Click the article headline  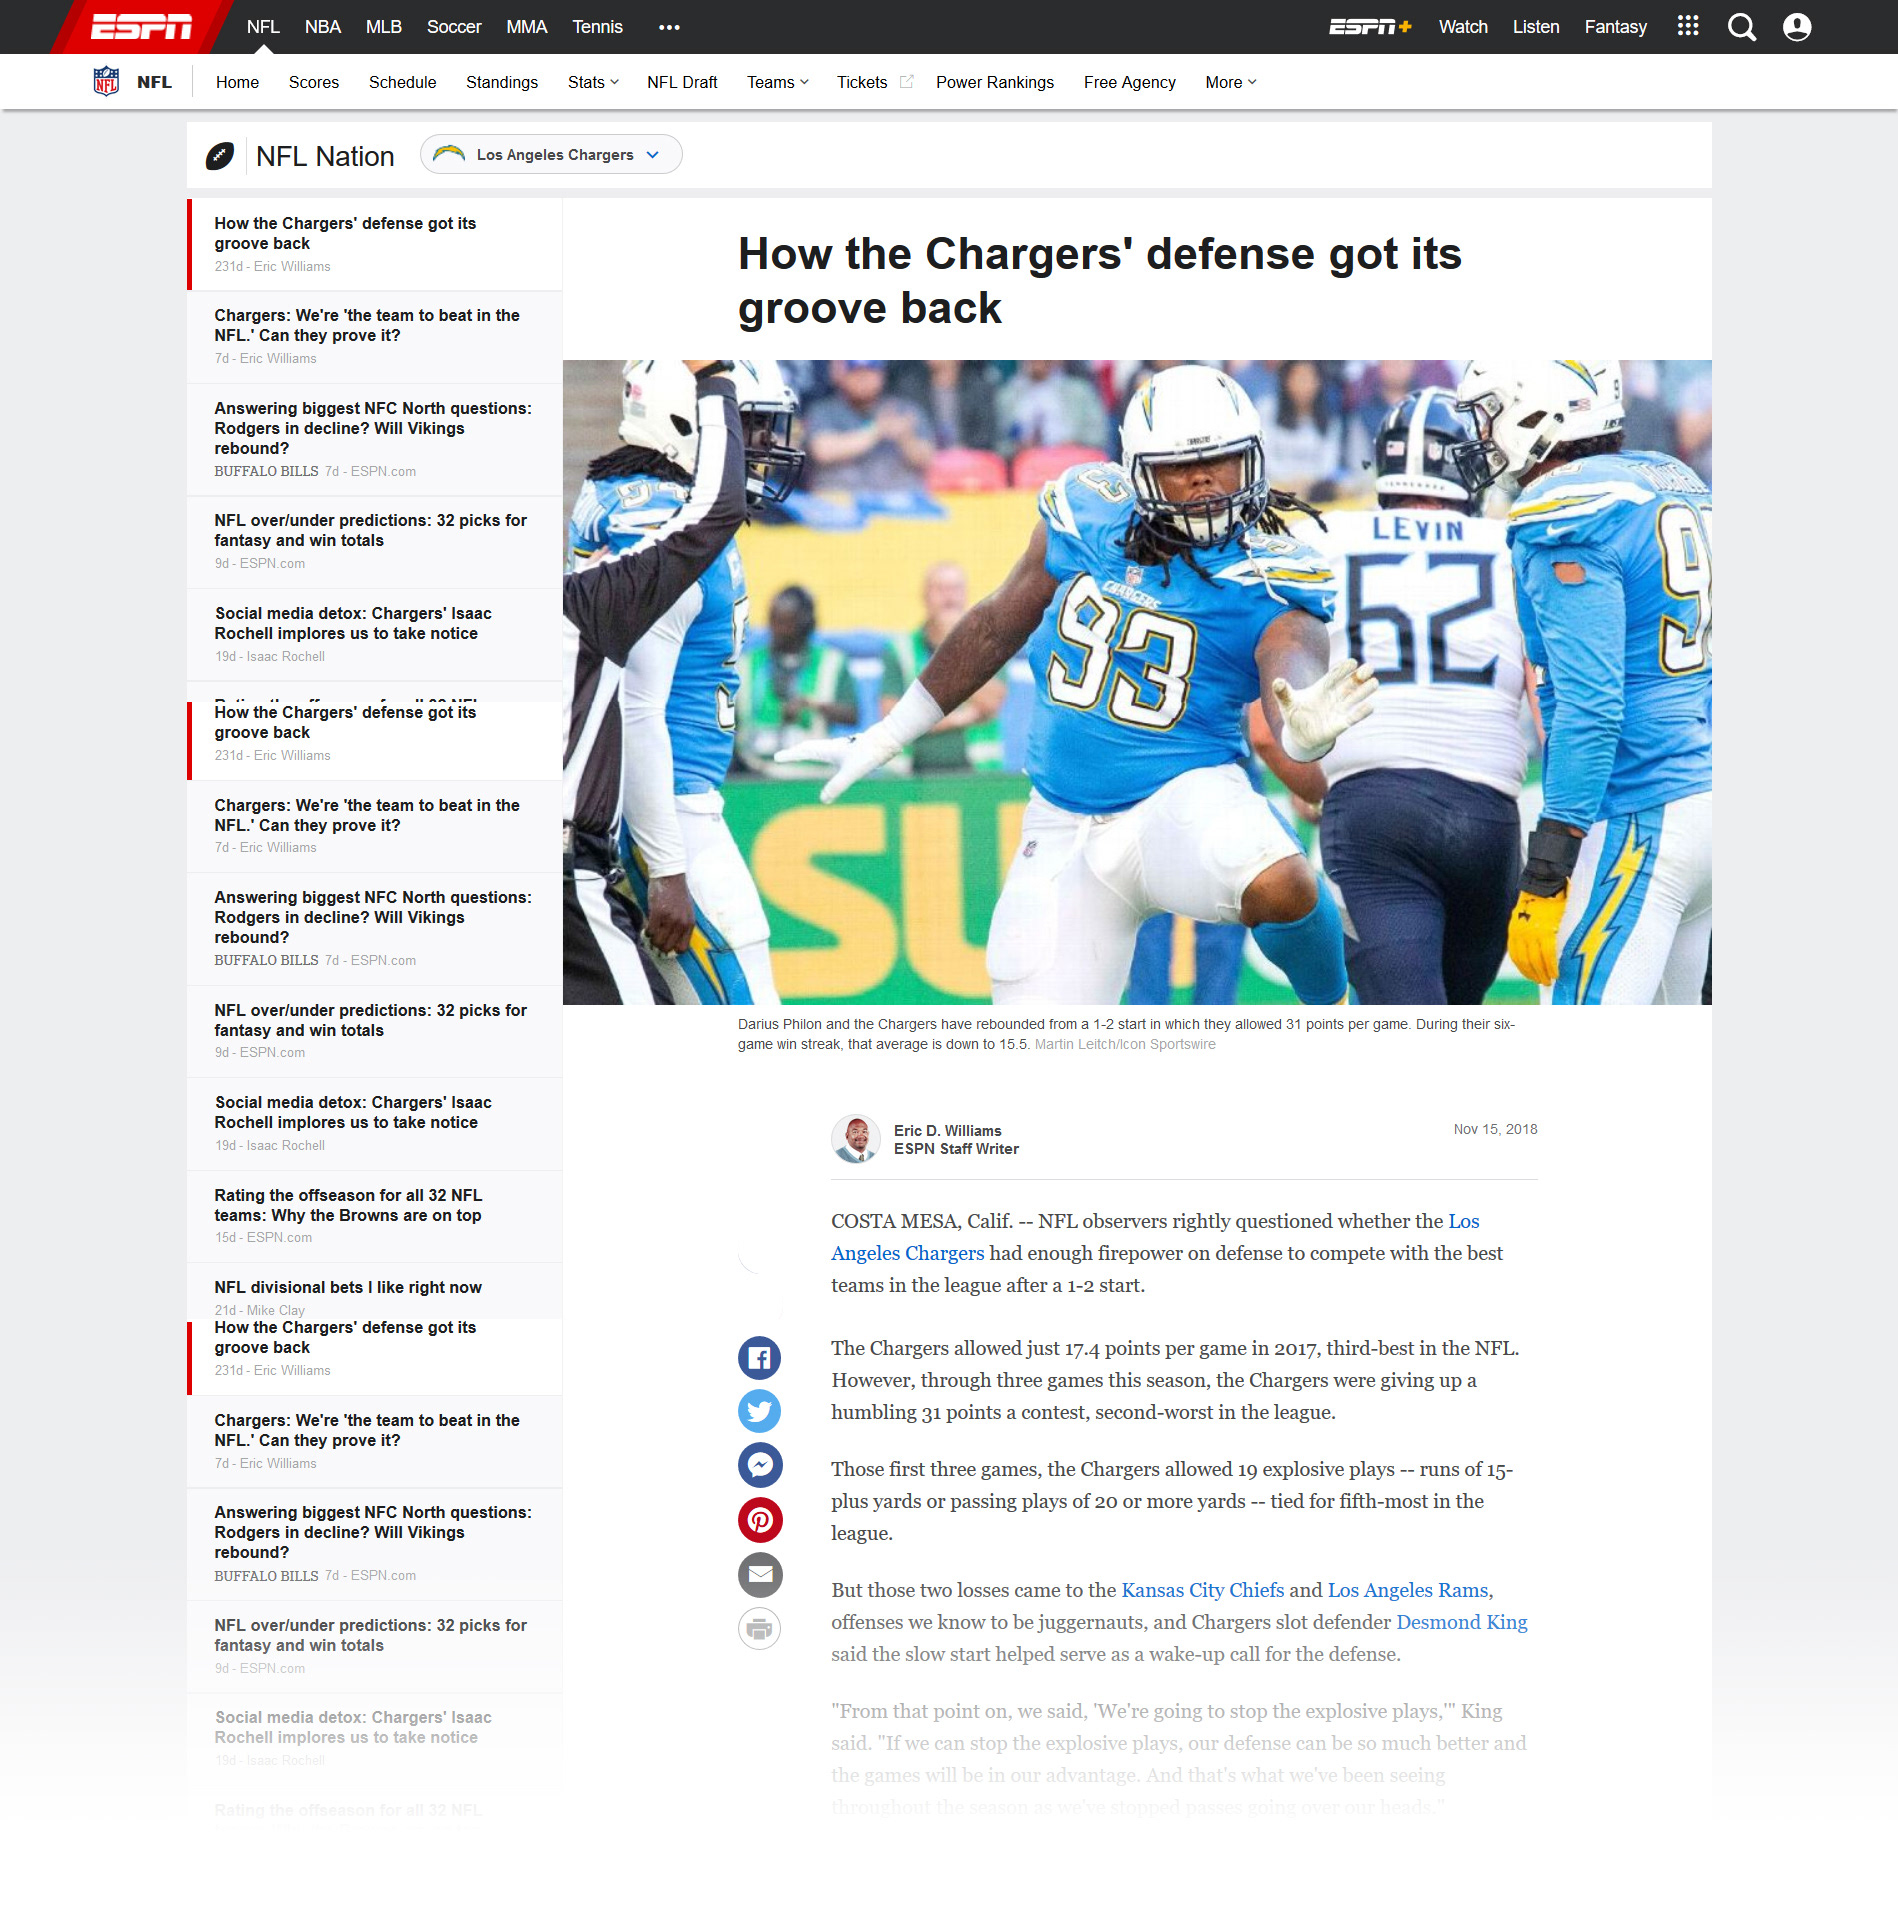[x=1100, y=281]
